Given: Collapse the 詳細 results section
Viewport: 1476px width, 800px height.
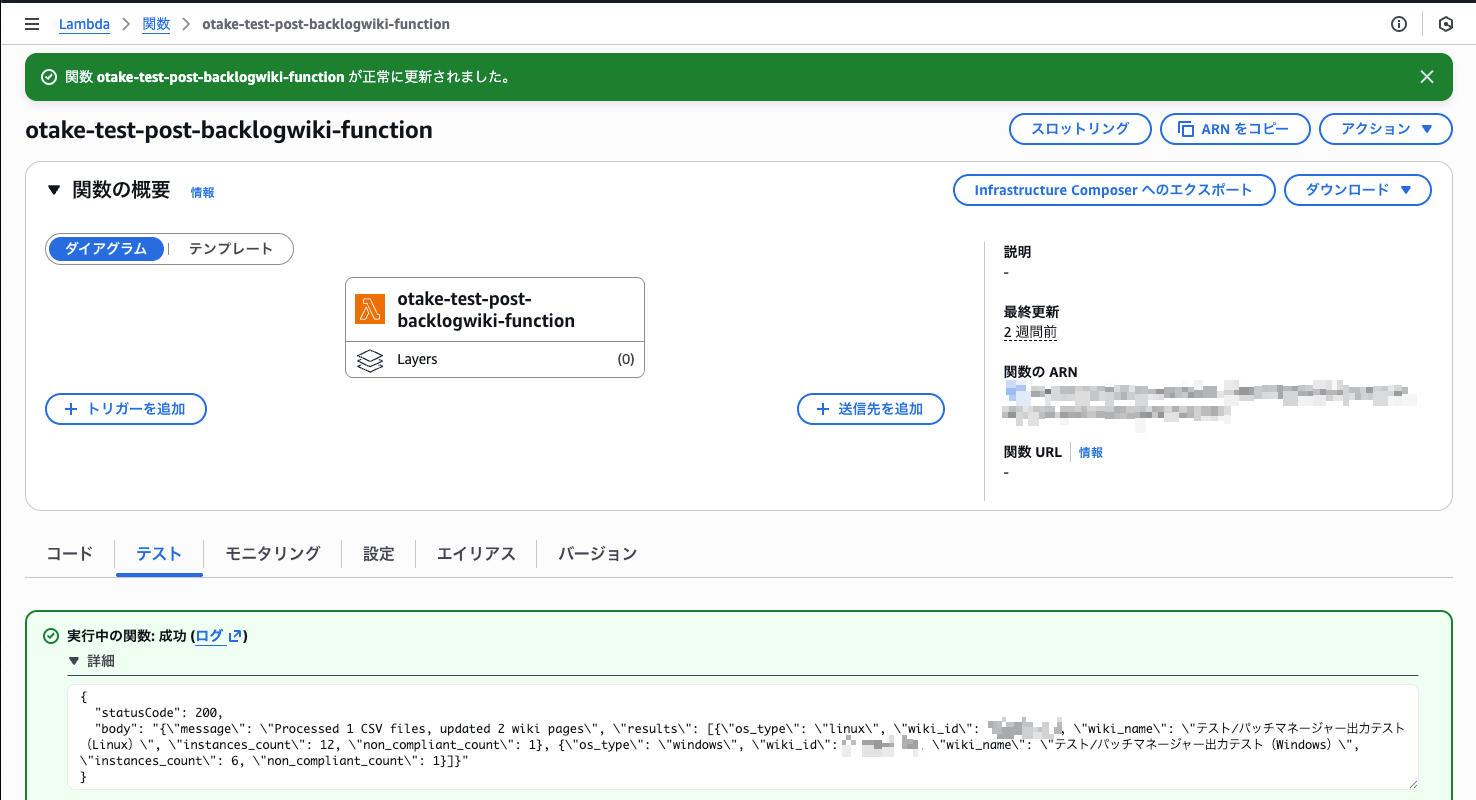Looking at the screenshot, I should [74, 661].
